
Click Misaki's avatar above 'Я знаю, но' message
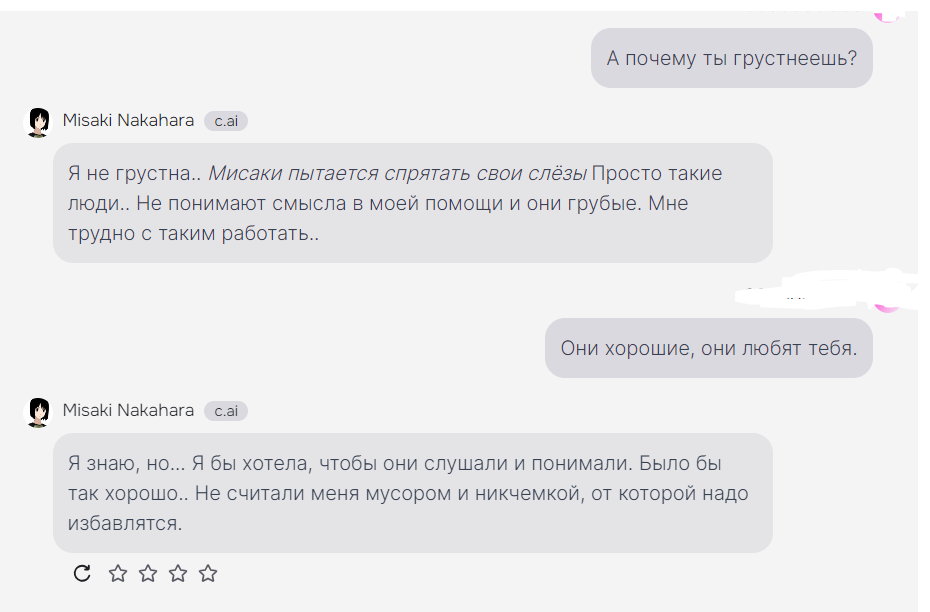[38, 411]
